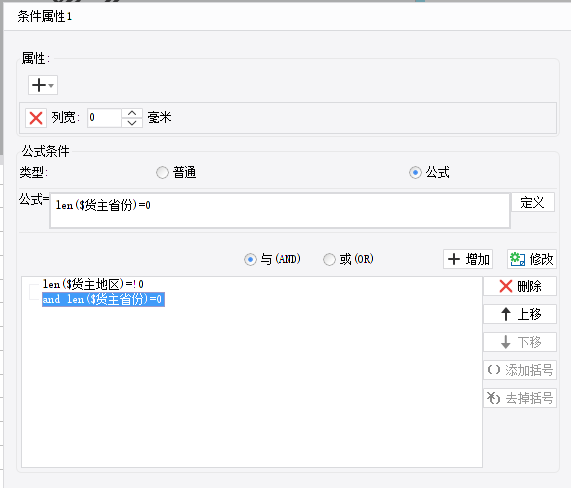This screenshot has width=571, height=488.
Task: Click the 修改 modify condition button
Action: click(x=532, y=259)
